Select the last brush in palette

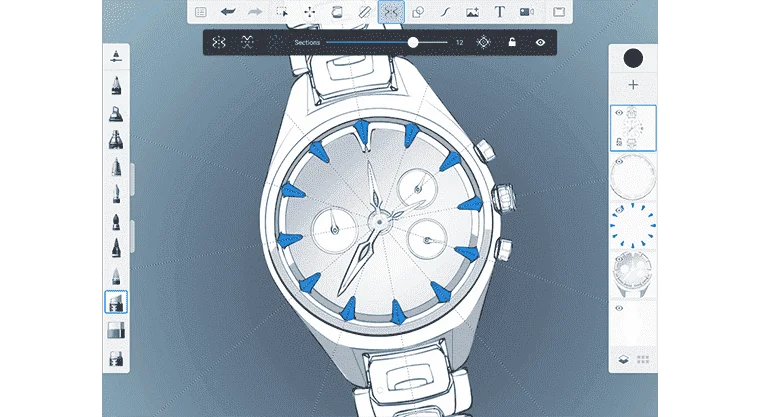[116, 359]
